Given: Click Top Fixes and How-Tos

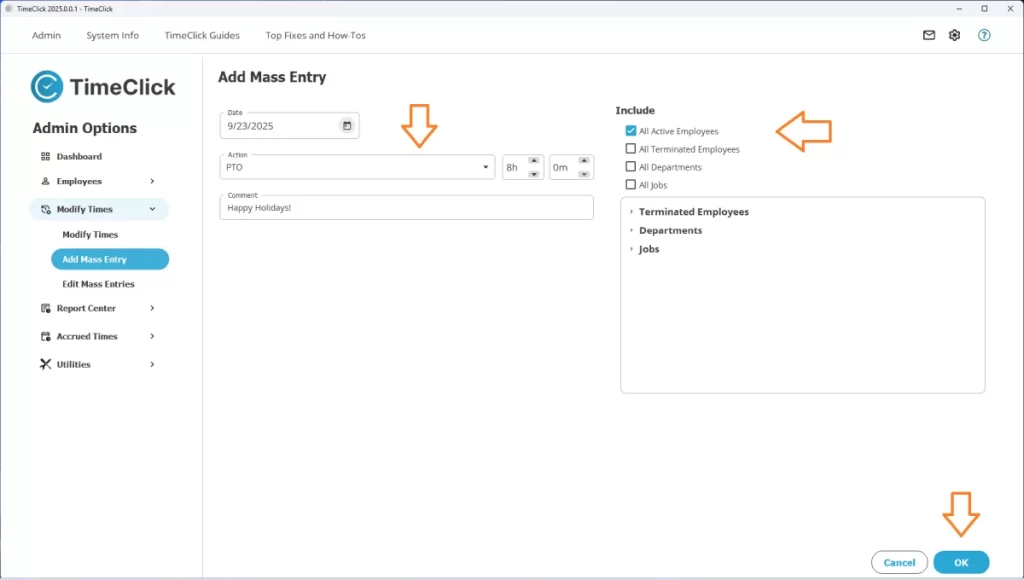Looking at the screenshot, I should pyautogui.click(x=315, y=35).
